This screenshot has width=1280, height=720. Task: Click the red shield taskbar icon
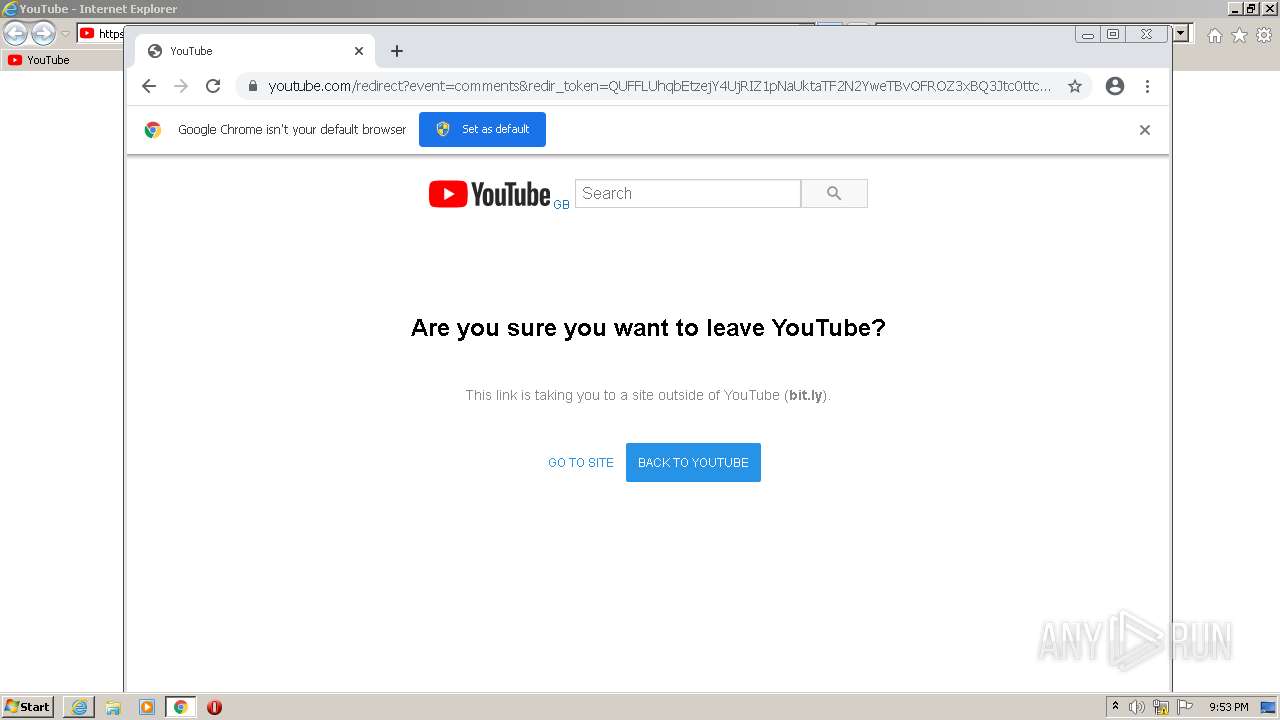point(214,707)
